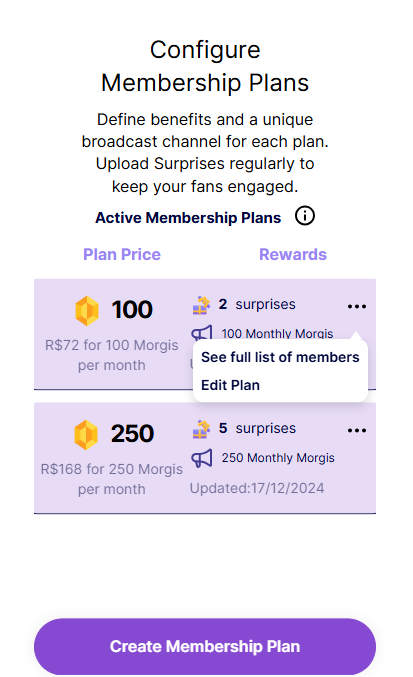413x677 pixels.
Task: Click the Updated:17/12/2024 date text
Action: 257,488
